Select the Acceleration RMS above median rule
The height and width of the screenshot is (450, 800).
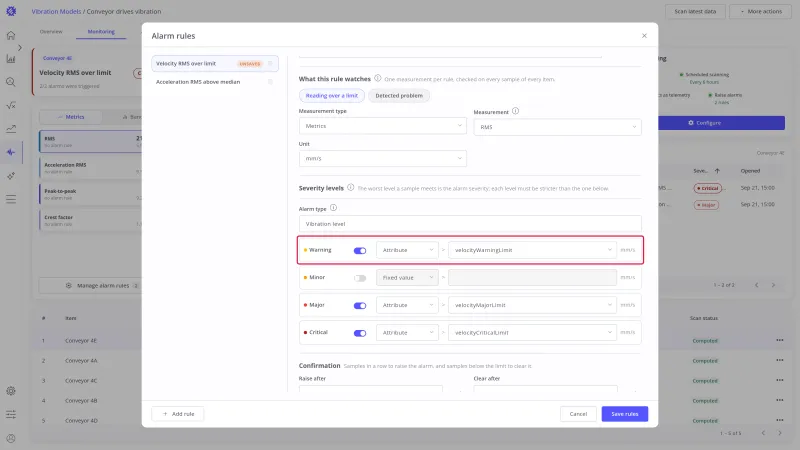(x=215, y=82)
